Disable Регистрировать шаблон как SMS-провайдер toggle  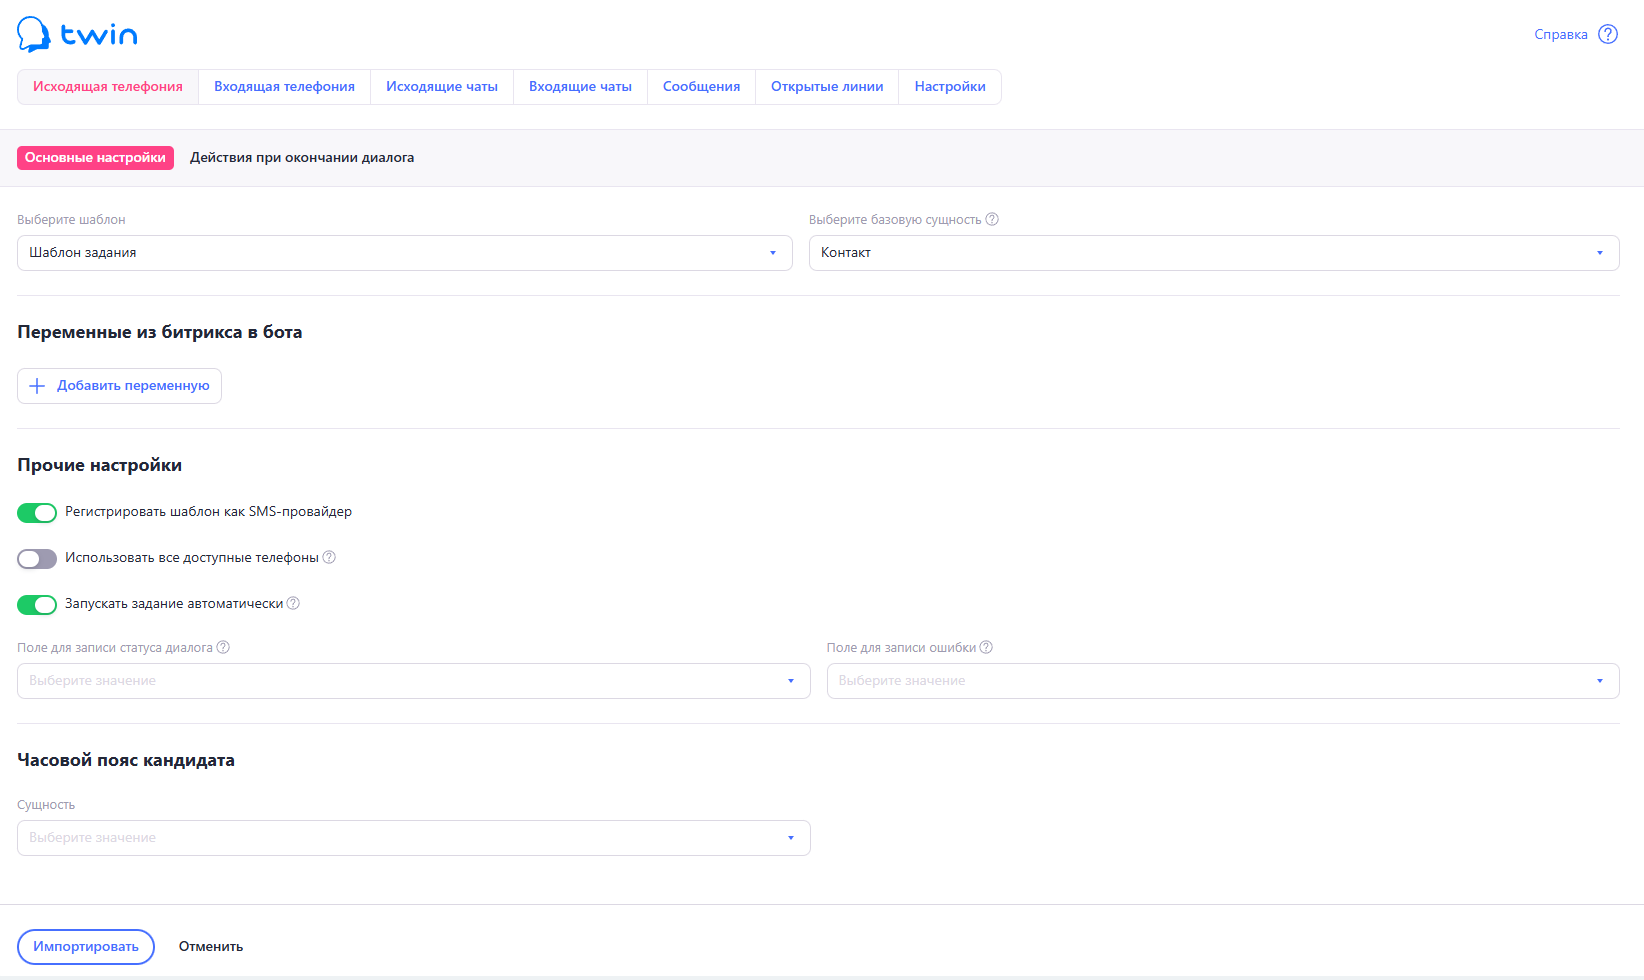(37, 513)
